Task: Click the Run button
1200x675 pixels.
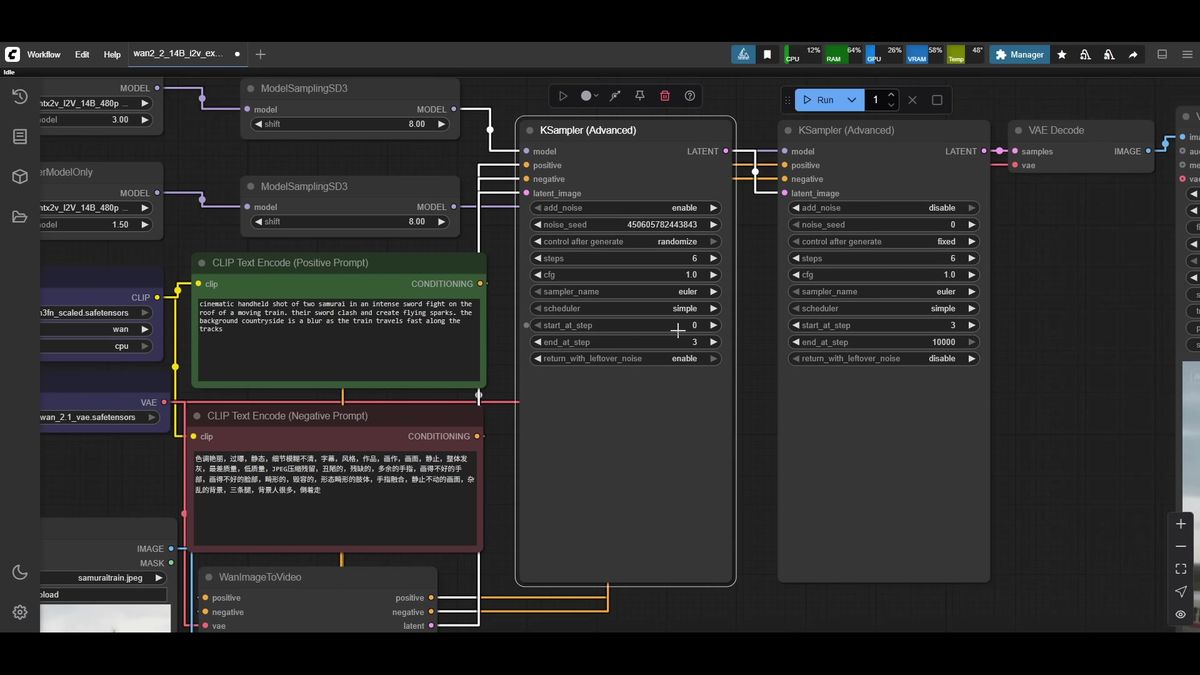Action: [819, 100]
